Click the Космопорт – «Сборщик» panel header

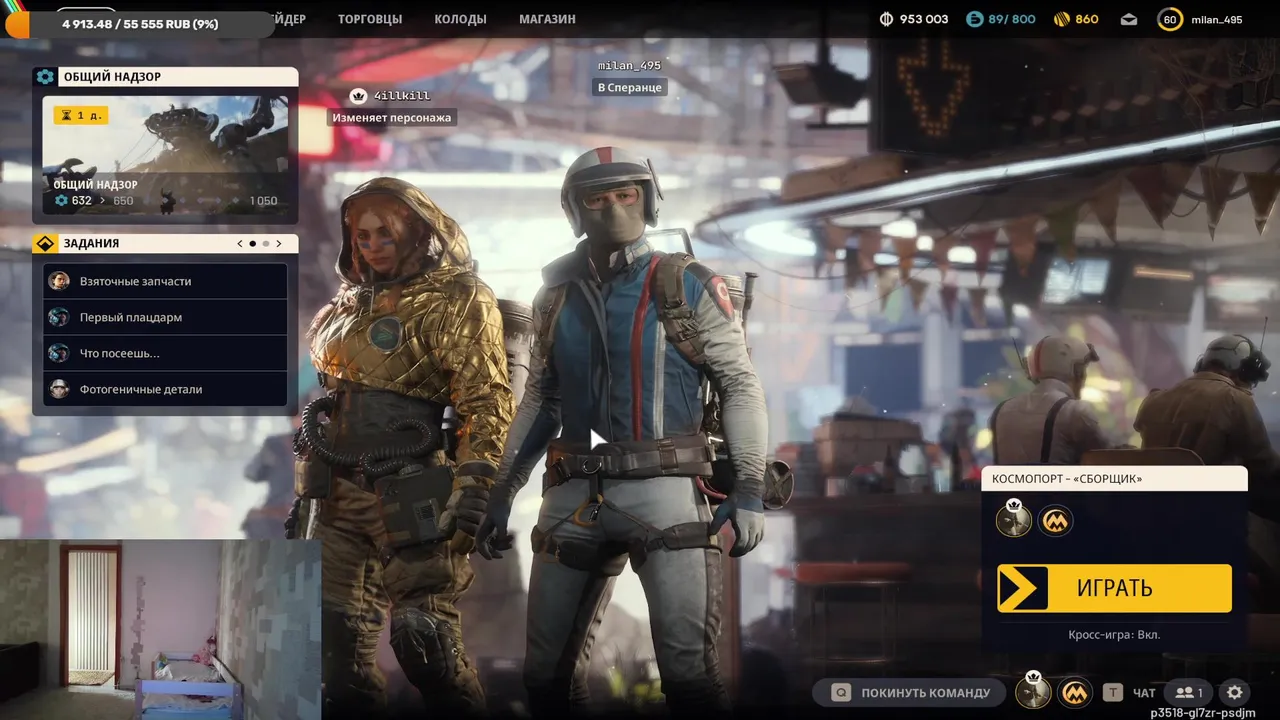(1114, 479)
